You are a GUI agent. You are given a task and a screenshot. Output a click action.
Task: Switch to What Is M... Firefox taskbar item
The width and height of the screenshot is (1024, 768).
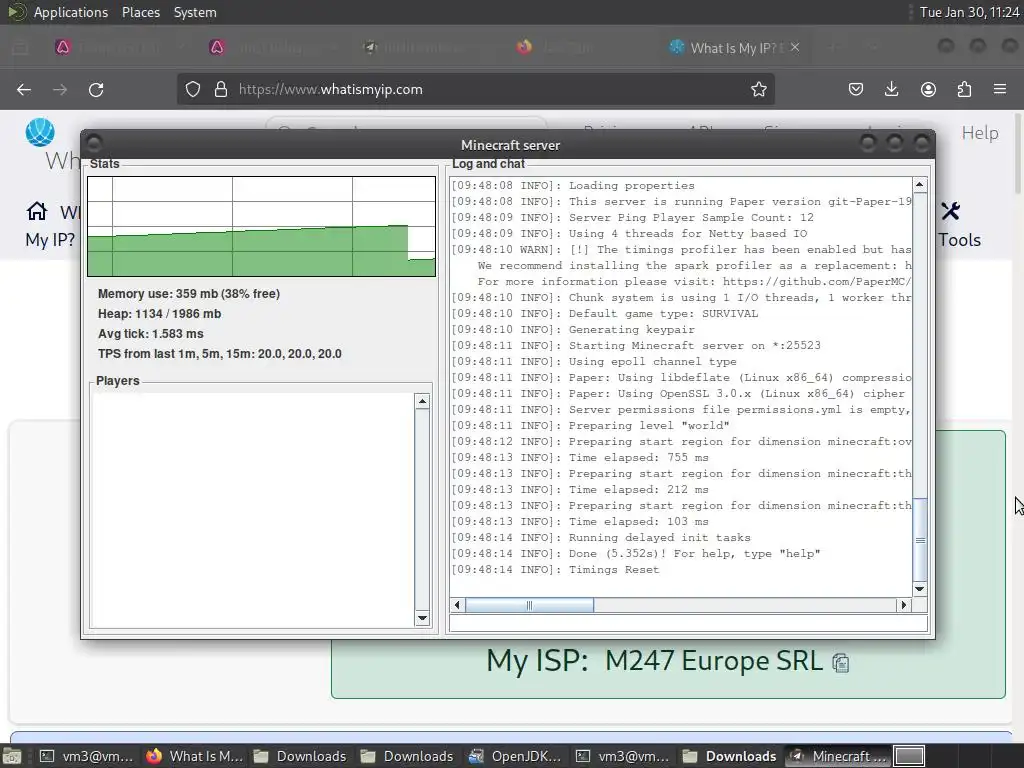pos(195,756)
